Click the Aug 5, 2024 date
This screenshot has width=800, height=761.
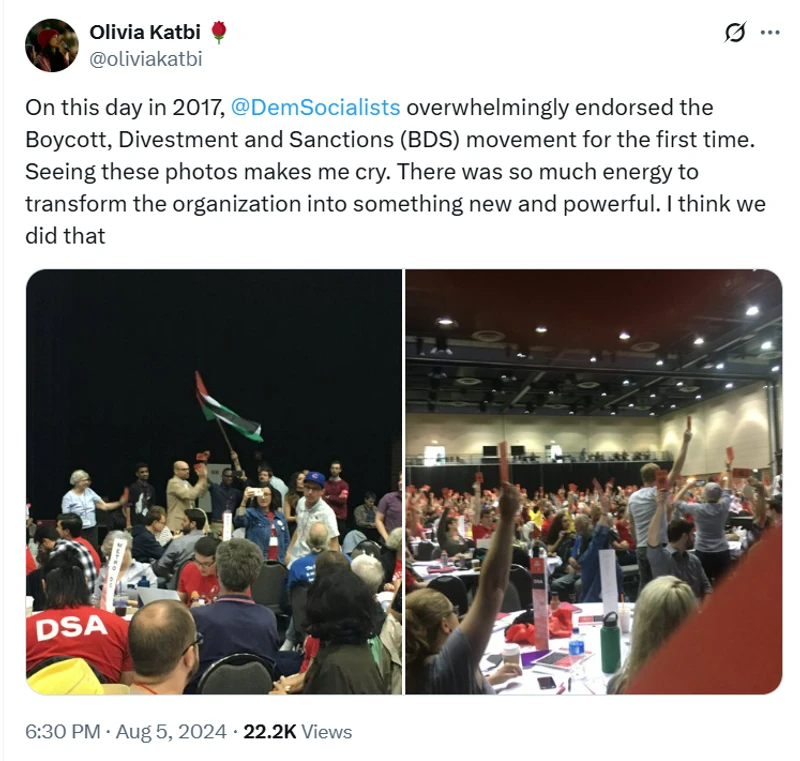(171, 731)
